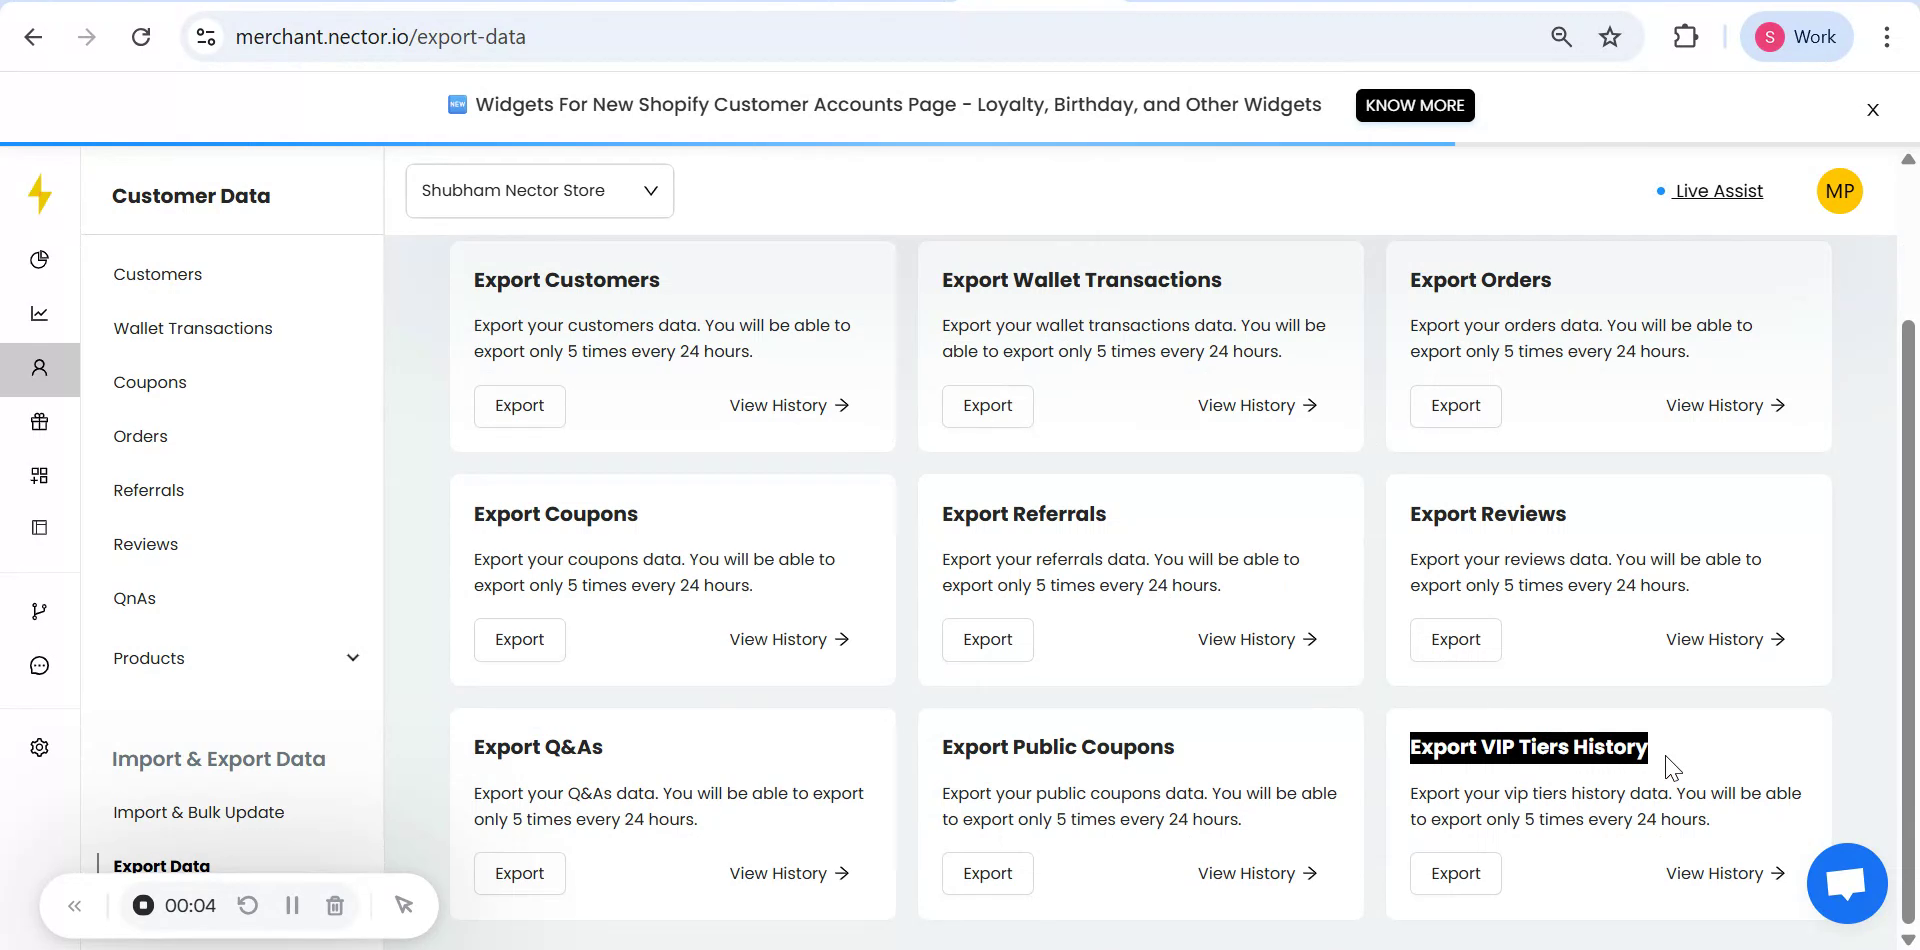
Task: Open the Shubham Nector Store dropdown
Action: (539, 191)
